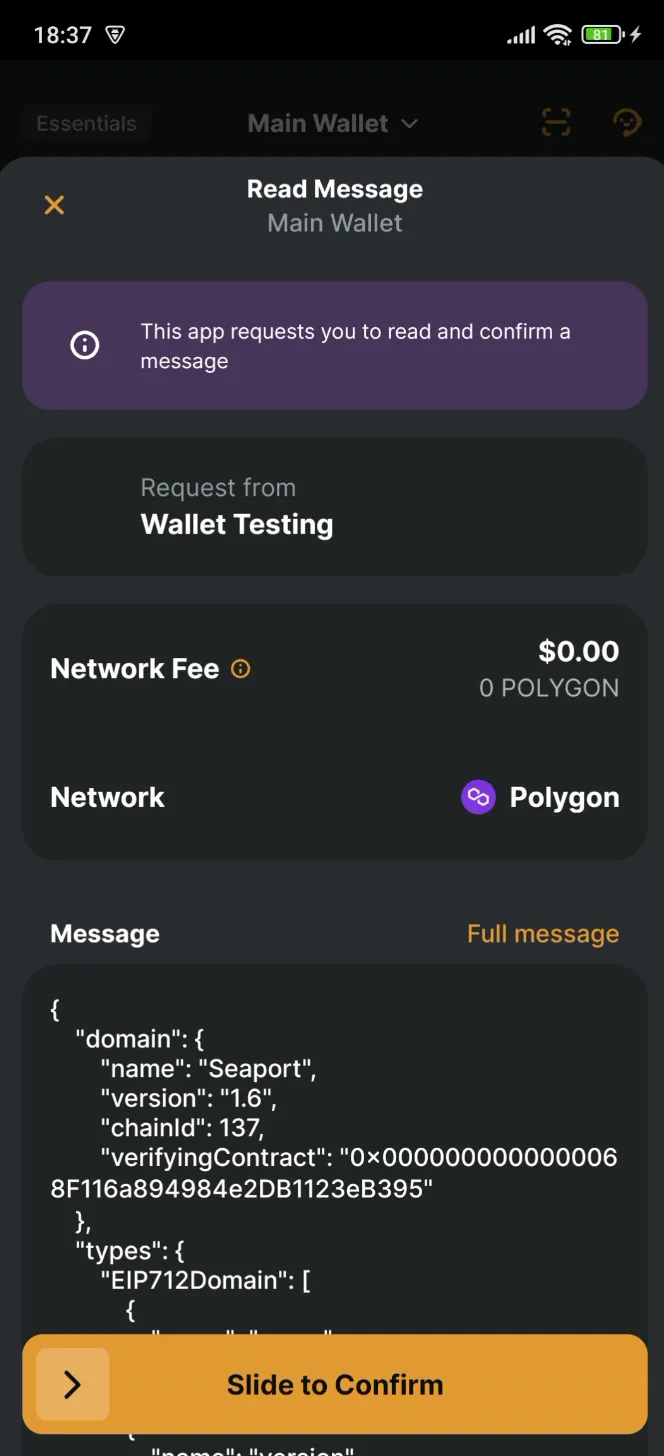Open the support assistant icon top right
664x1456 pixels.
click(628, 122)
